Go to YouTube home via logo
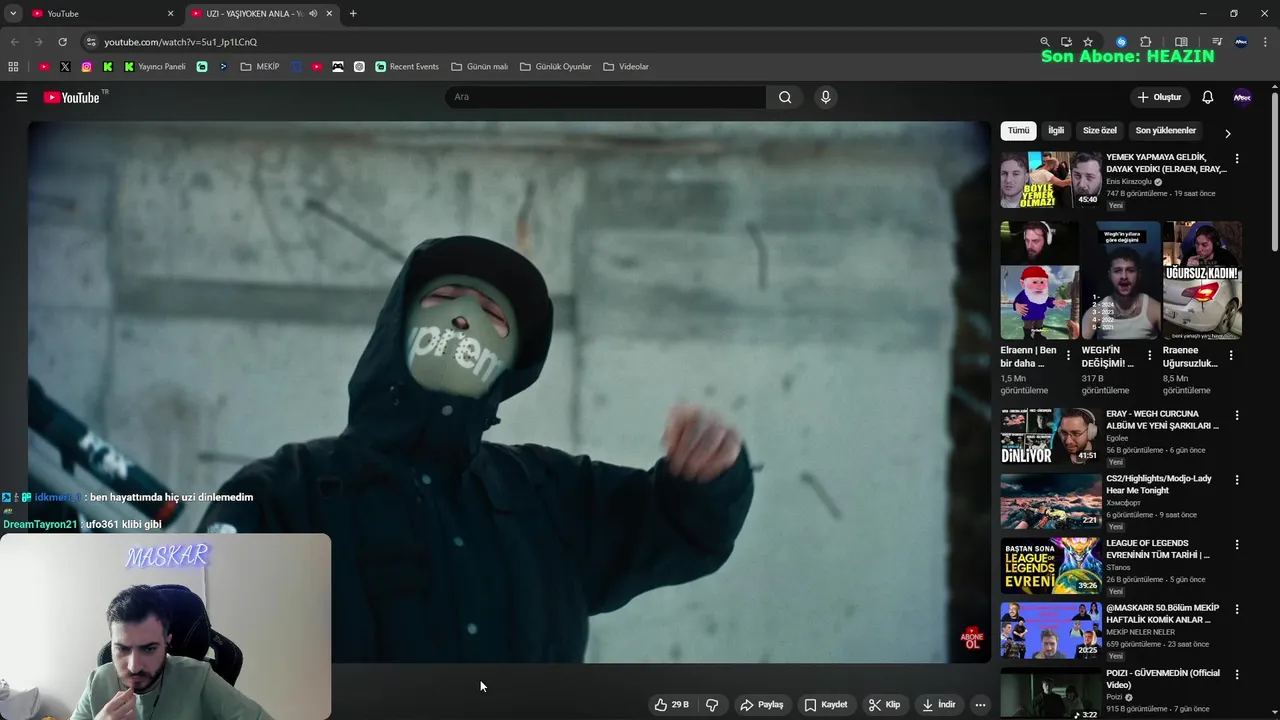 pyautogui.click(x=72, y=97)
